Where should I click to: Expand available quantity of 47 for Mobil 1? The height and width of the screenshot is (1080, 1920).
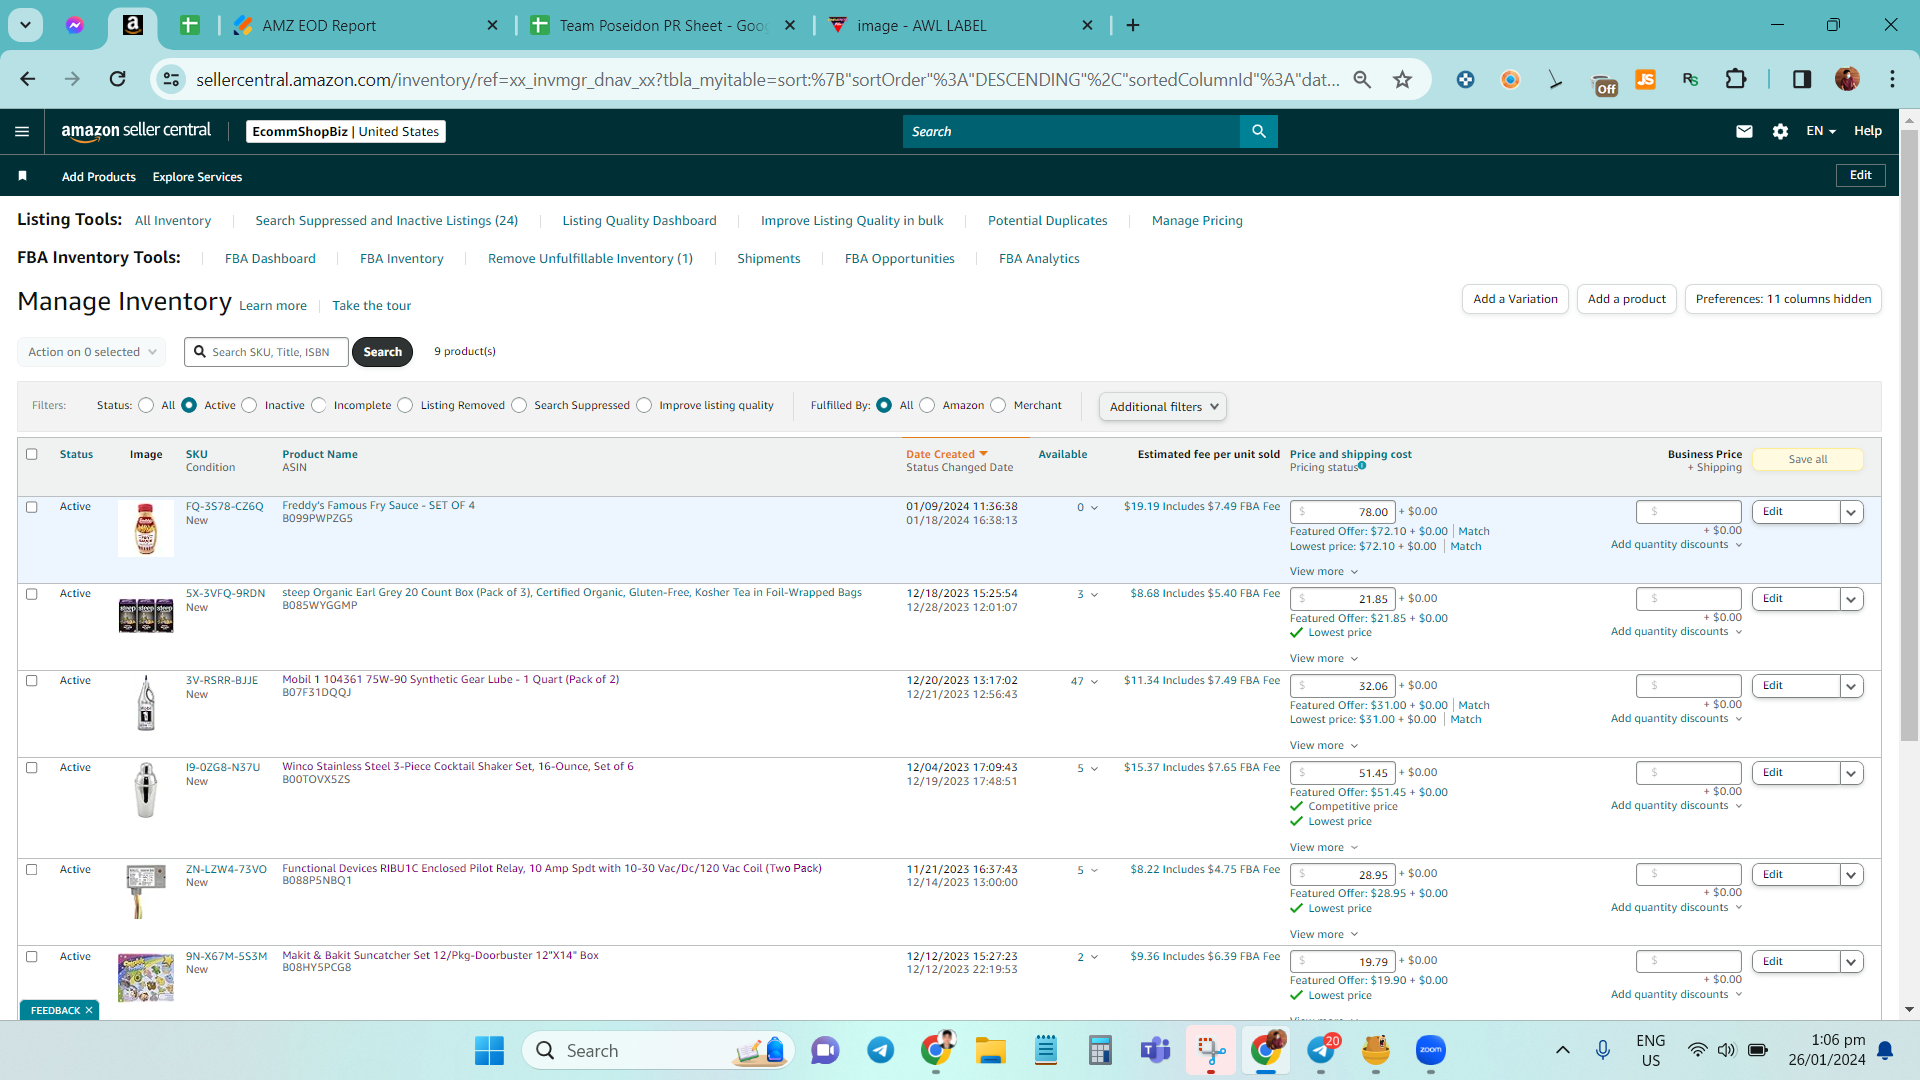click(1084, 681)
